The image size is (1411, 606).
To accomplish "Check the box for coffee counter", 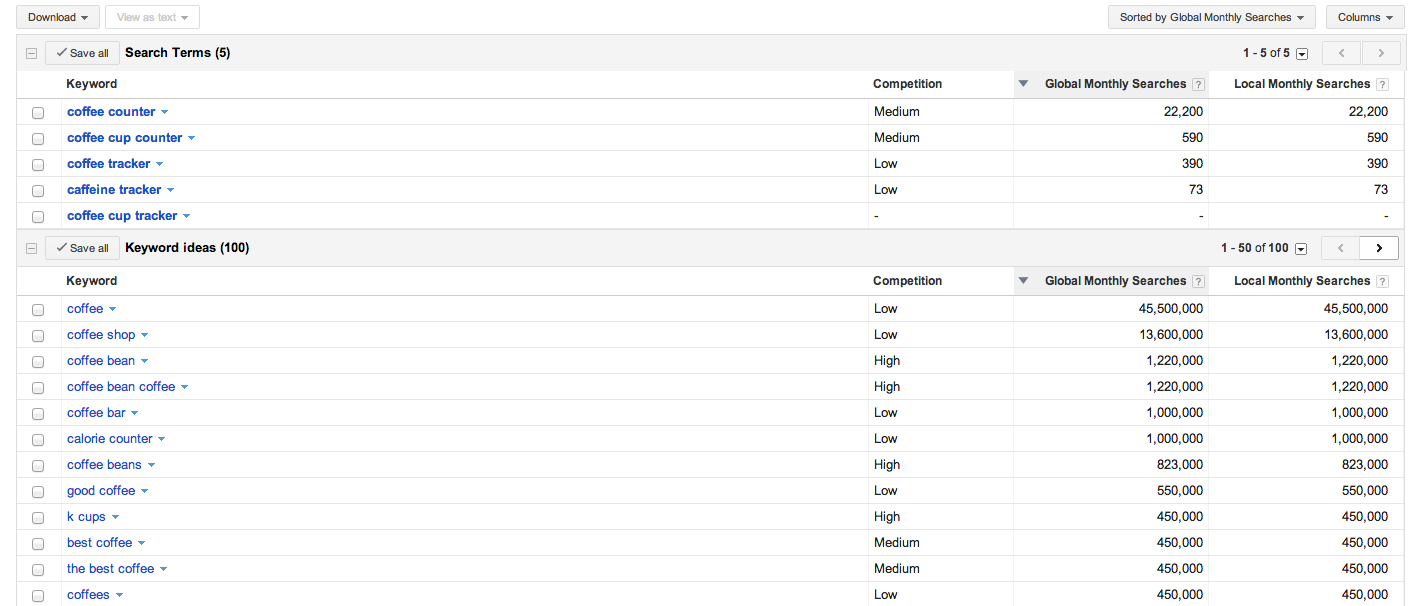I will point(38,113).
